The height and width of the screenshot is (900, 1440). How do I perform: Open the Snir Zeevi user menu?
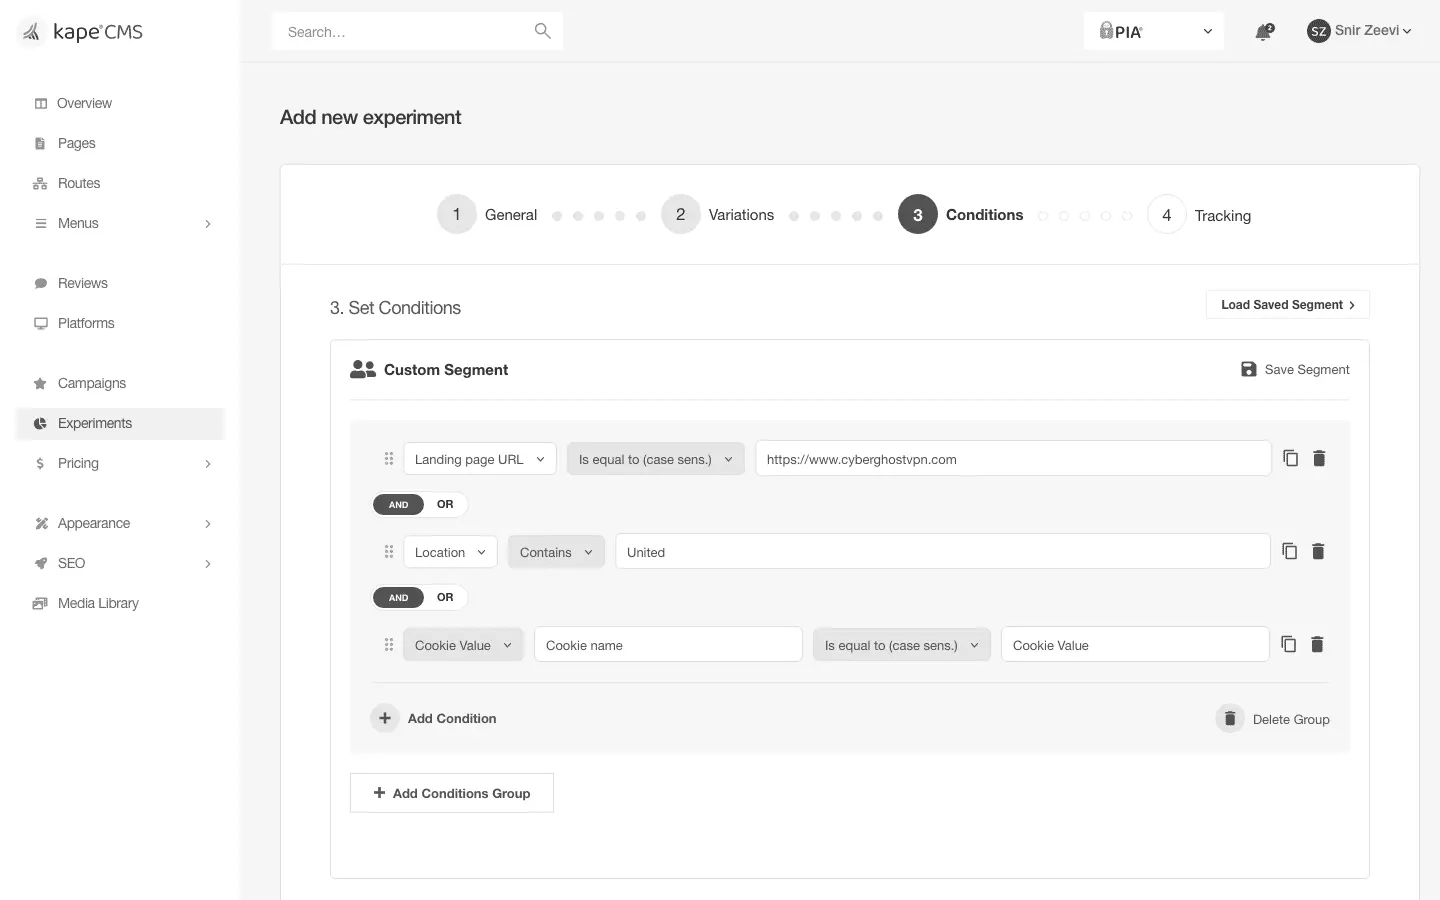[x=1360, y=31]
